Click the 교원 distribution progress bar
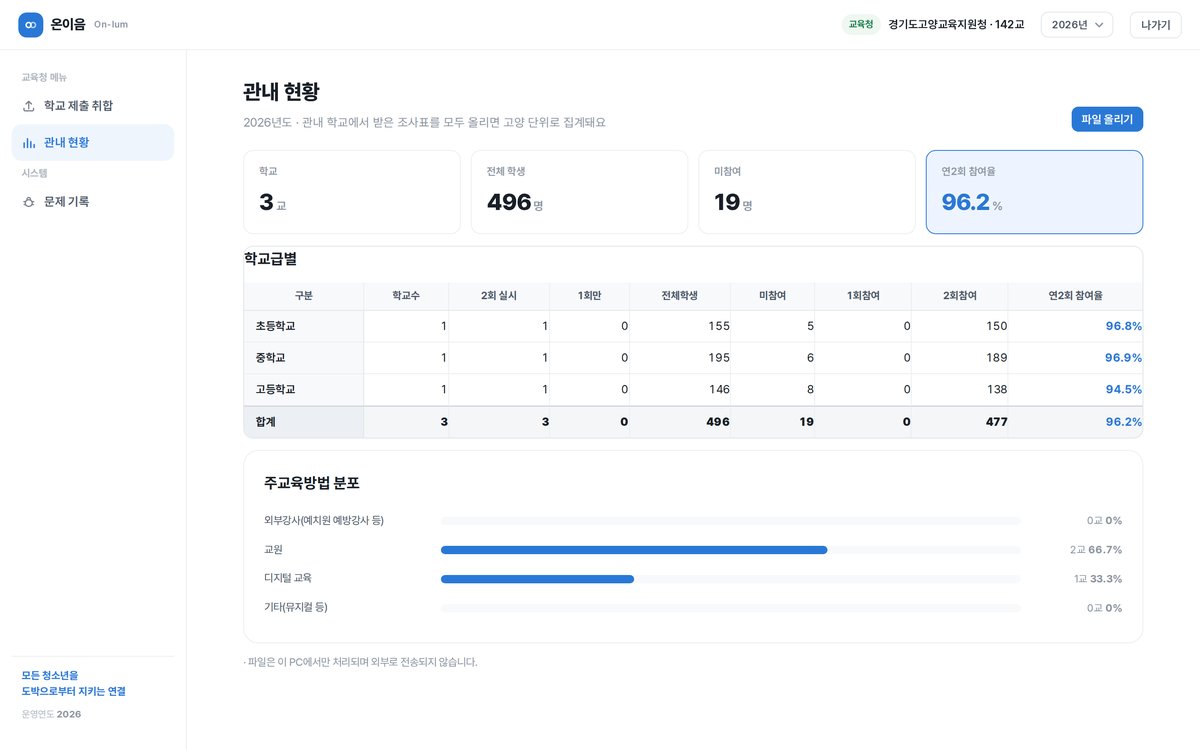This screenshot has height=750, width=1200. click(x=731, y=550)
